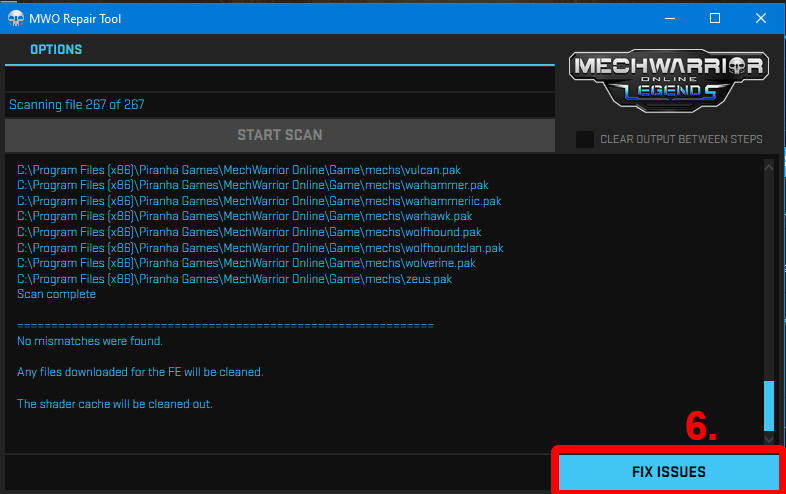Click the blue scrollbar thumb in output
786x494 pixels.
[768, 404]
